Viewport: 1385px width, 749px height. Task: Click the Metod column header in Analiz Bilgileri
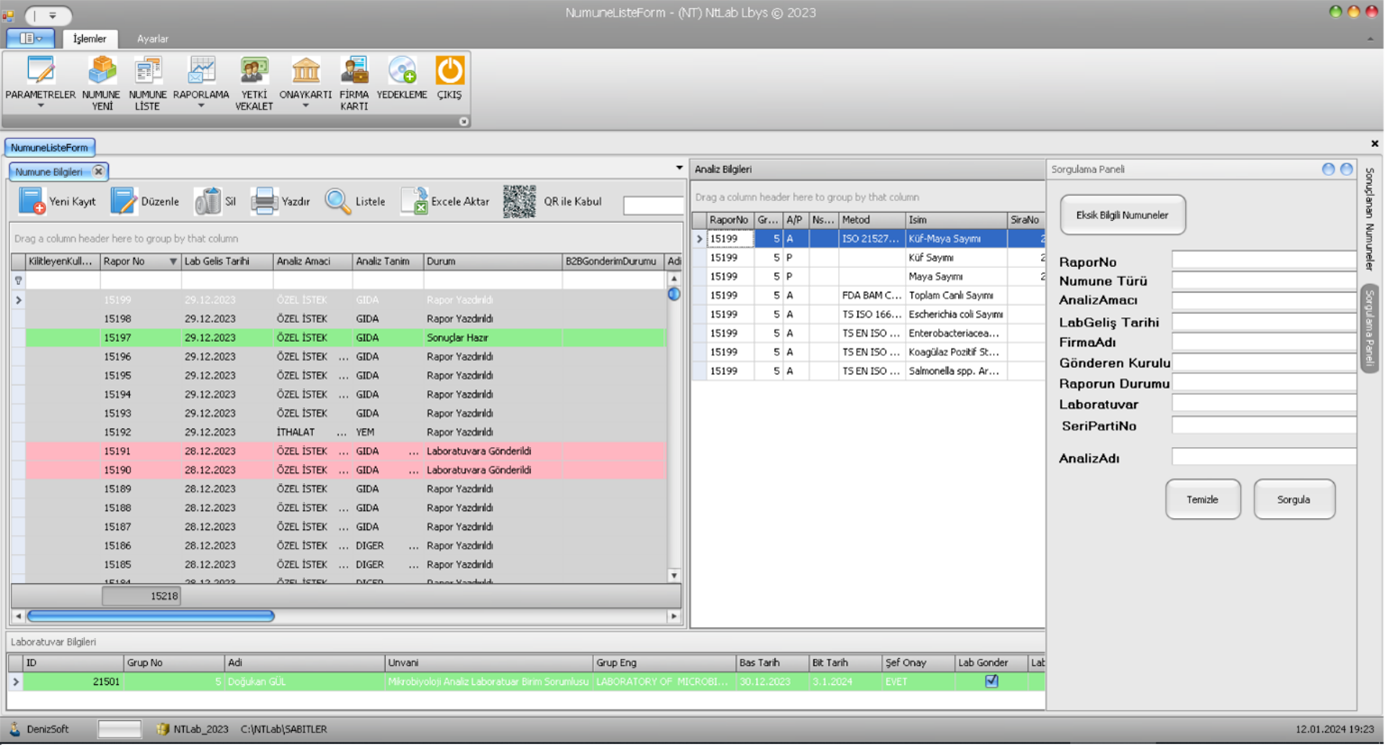[x=871, y=220]
